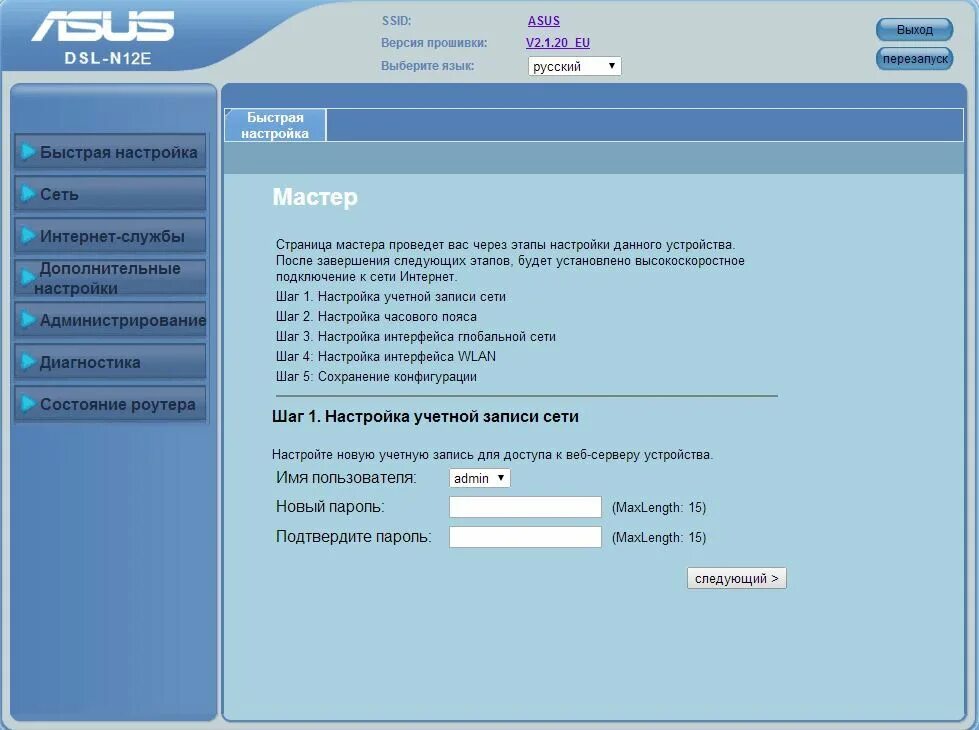The image size is (979, 730).
Task: Click the SSID: label in the header
Action: click(396, 21)
